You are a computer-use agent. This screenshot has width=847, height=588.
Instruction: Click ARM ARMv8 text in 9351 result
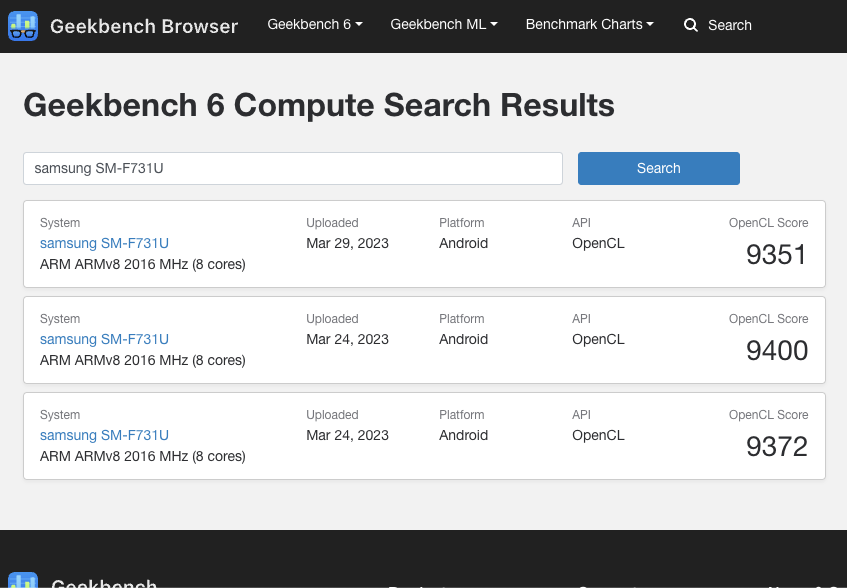(x=143, y=265)
